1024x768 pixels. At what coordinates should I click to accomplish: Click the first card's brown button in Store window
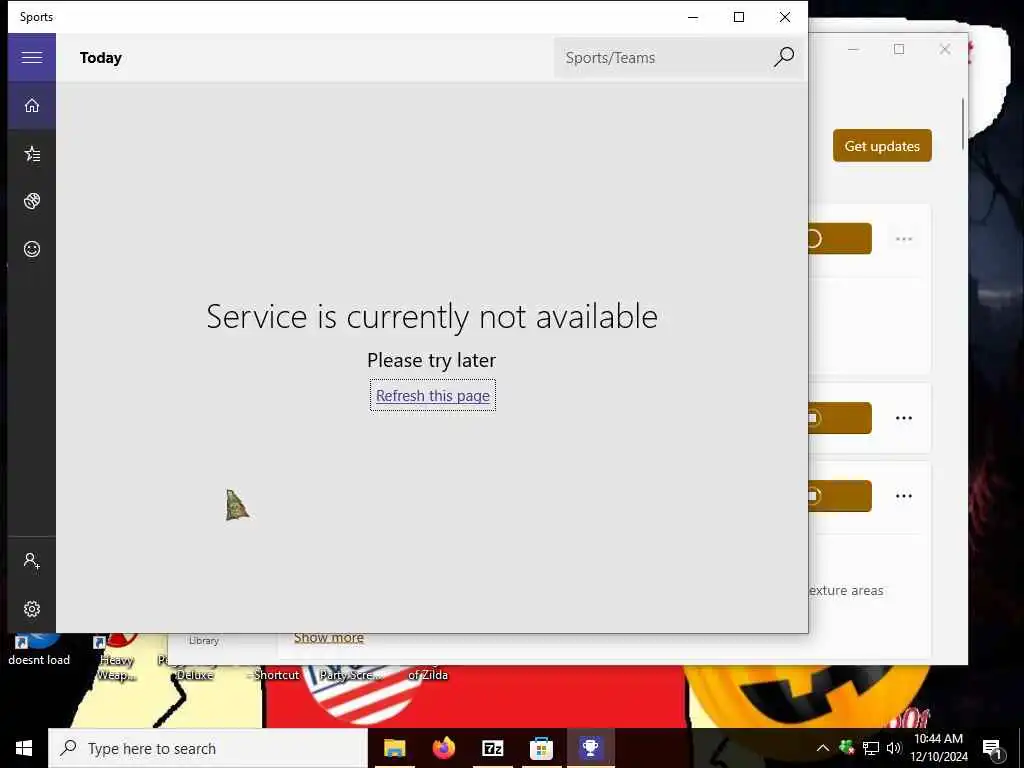point(840,238)
